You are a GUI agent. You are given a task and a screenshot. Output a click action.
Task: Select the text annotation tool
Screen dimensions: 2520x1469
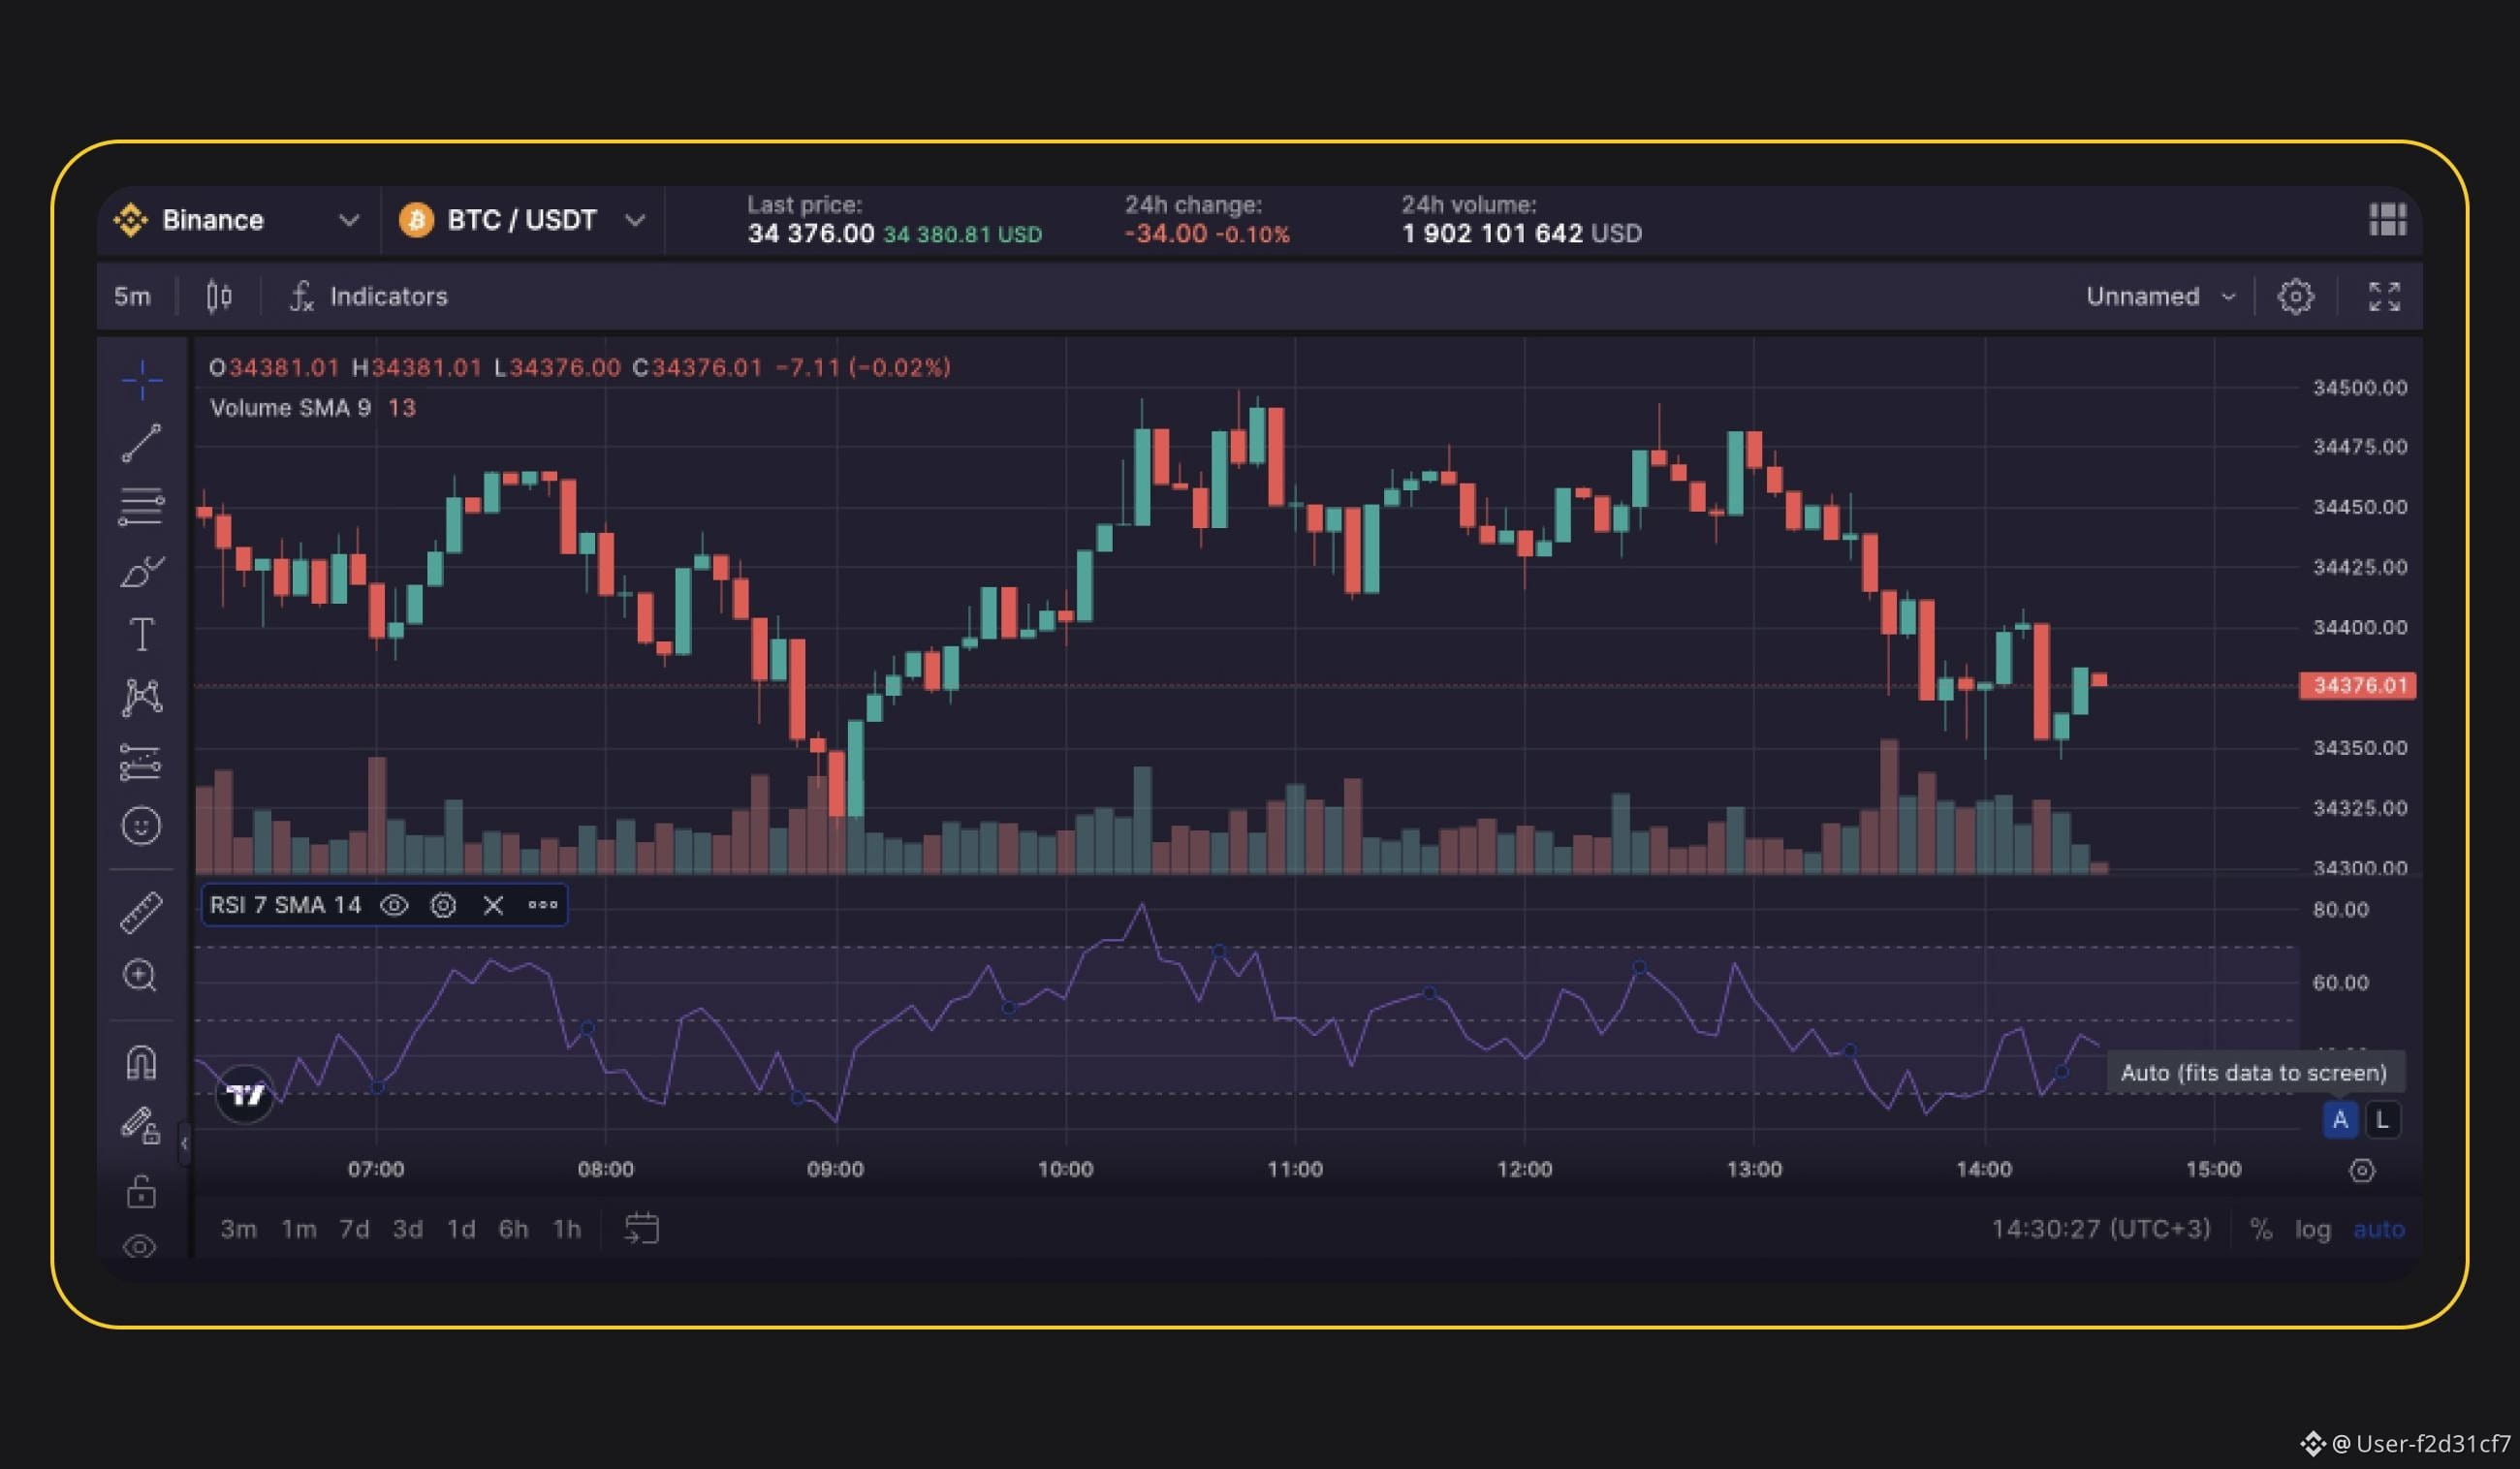(141, 634)
